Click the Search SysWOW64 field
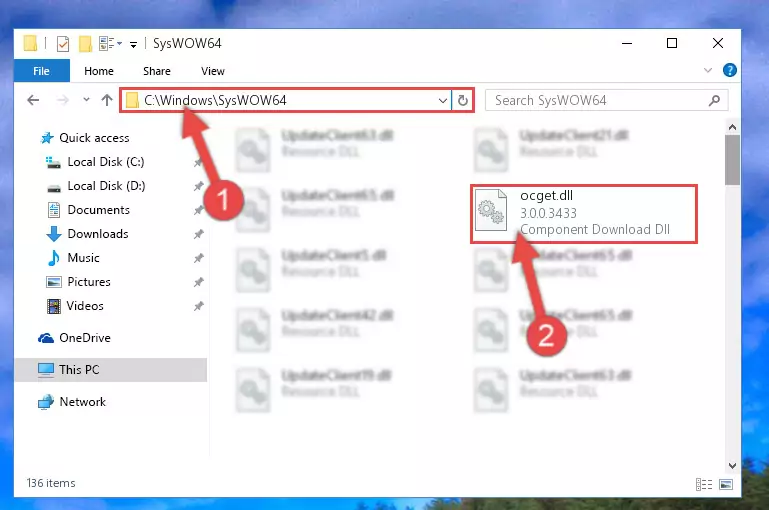769x510 pixels. pyautogui.click(x=606, y=101)
